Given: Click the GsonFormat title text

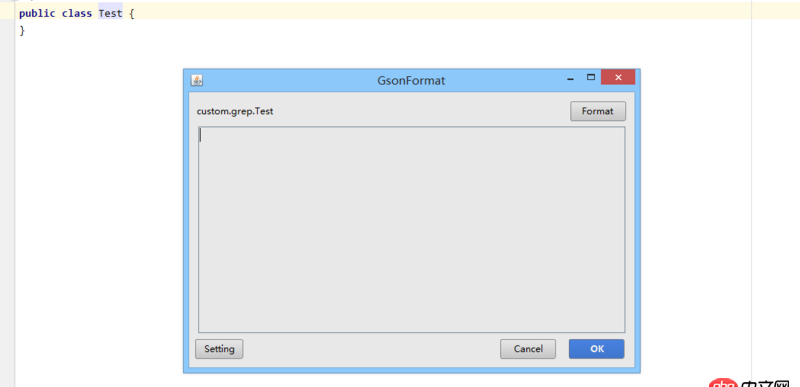Looking at the screenshot, I should point(411,81).
